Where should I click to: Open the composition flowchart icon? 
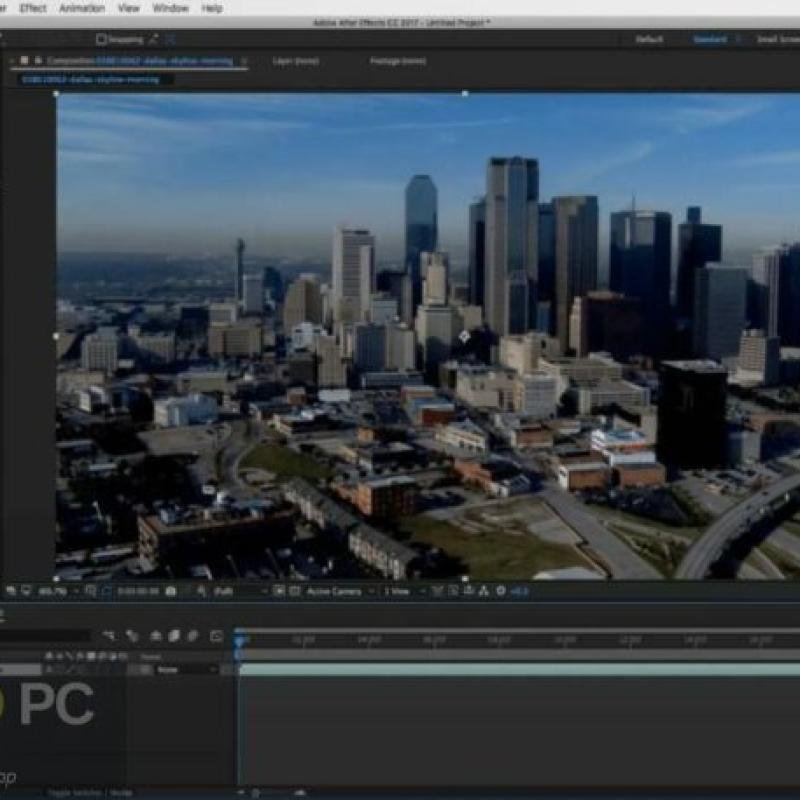click(x=484, y=591)
